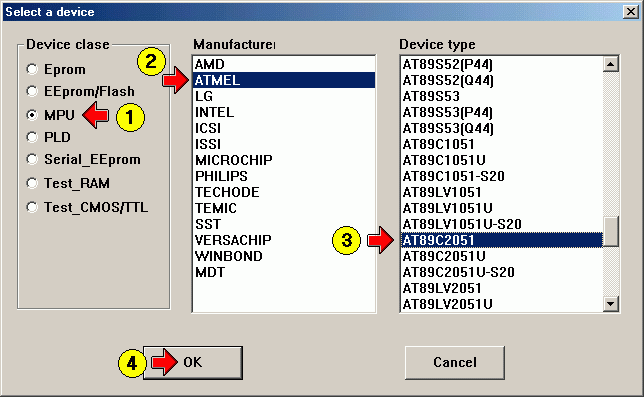Select PHILIPS from the list

coord(283,176)
